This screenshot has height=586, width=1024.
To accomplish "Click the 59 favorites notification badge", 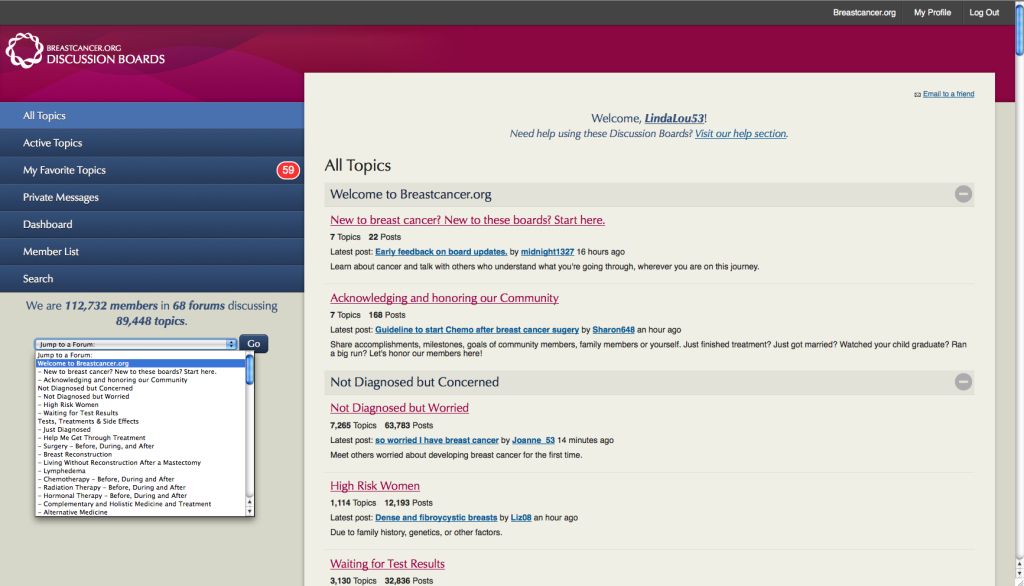I will pos(288,170).
